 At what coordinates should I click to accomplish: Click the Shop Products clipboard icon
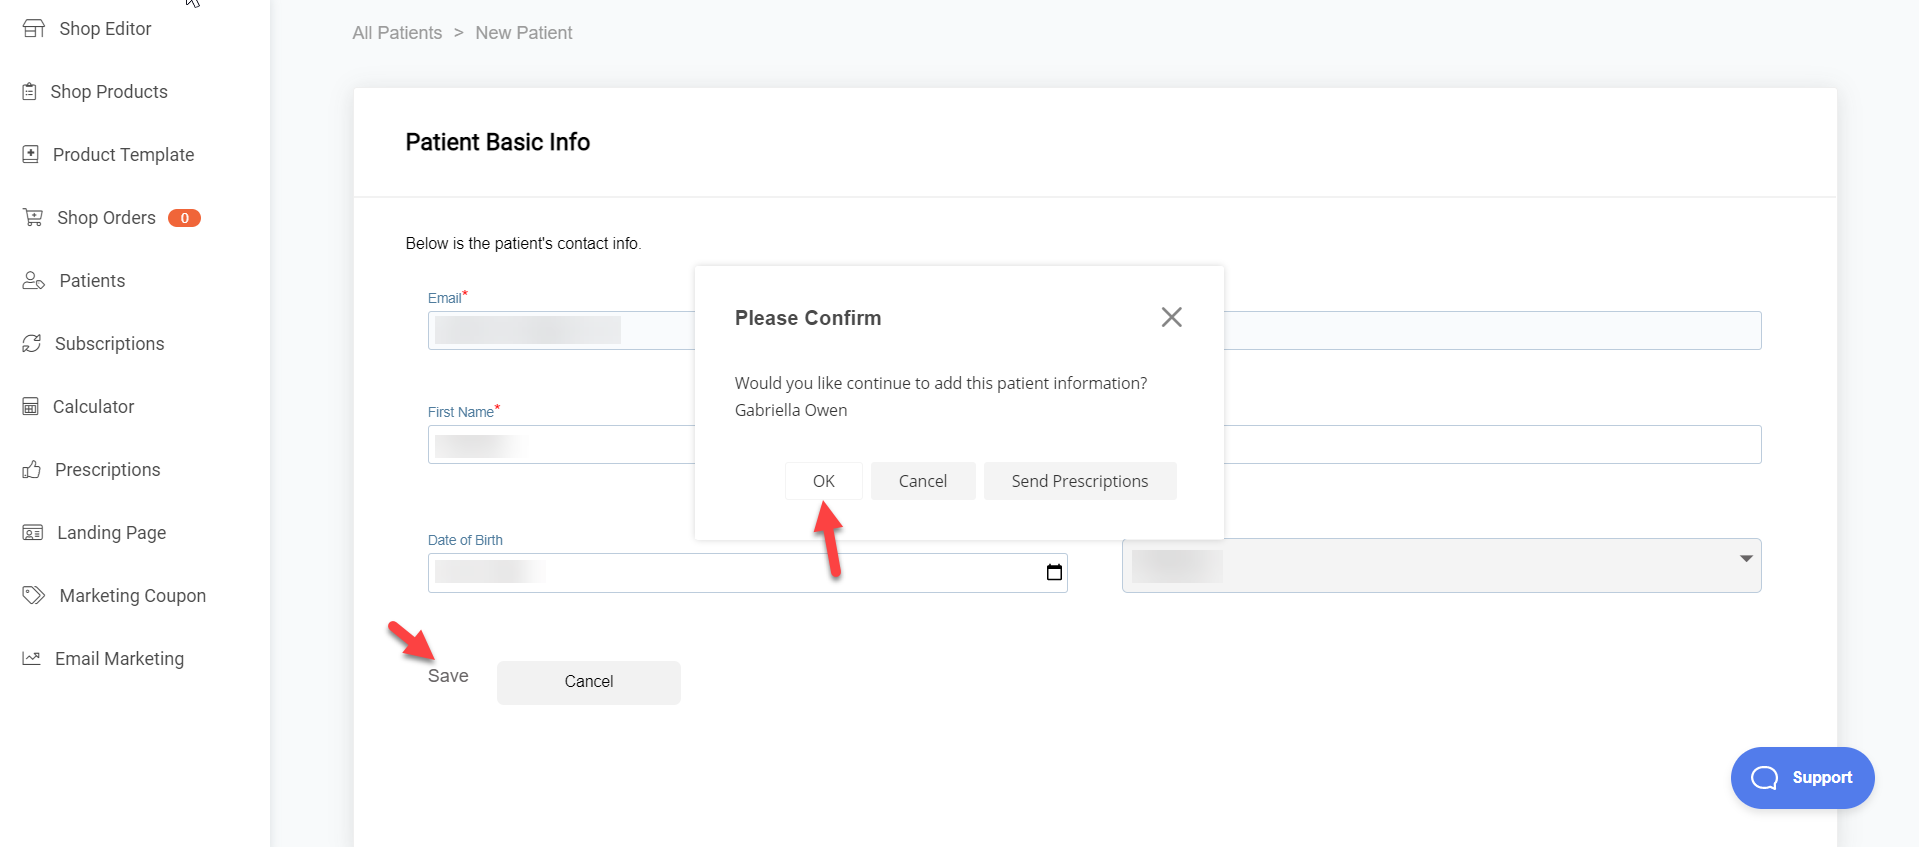click(30, 92)
